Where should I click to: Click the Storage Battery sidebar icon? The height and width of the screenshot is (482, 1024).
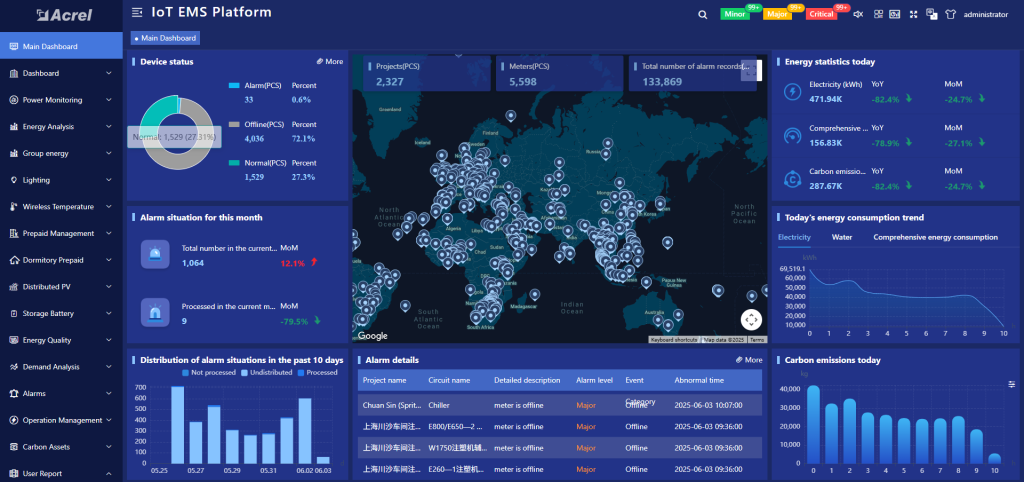click(x=14, y=313)
